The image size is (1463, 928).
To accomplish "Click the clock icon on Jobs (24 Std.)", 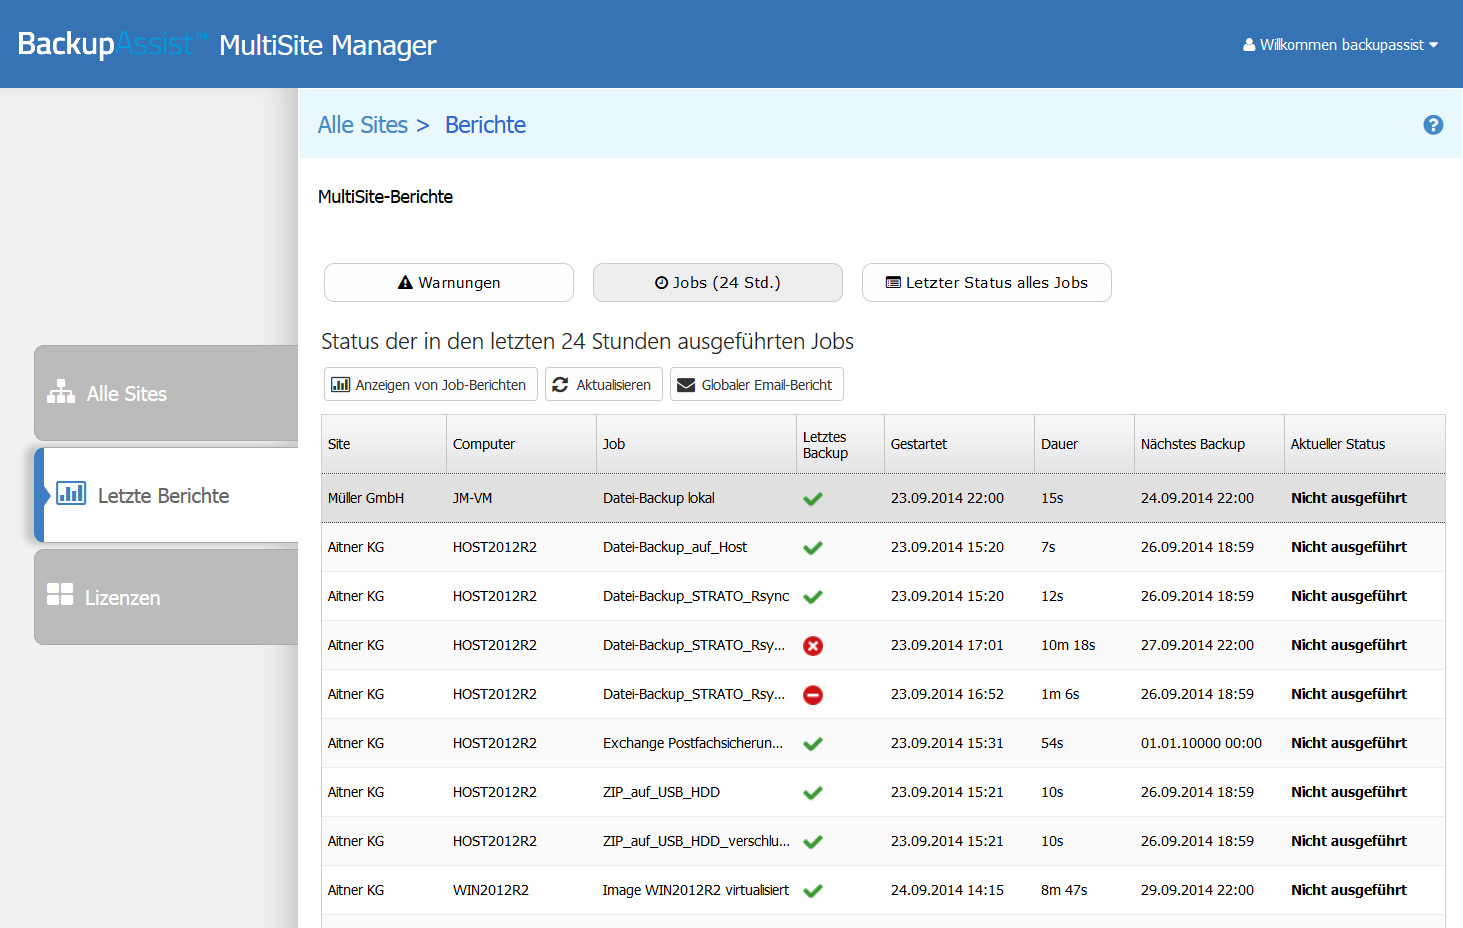I will click(x=661, y=283).
